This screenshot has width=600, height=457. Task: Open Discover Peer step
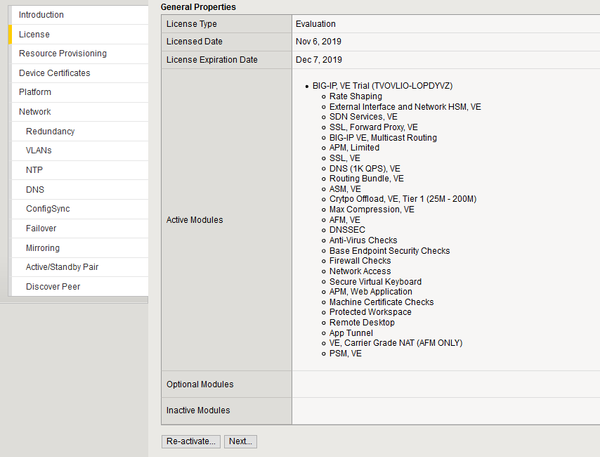pos(52,287)
